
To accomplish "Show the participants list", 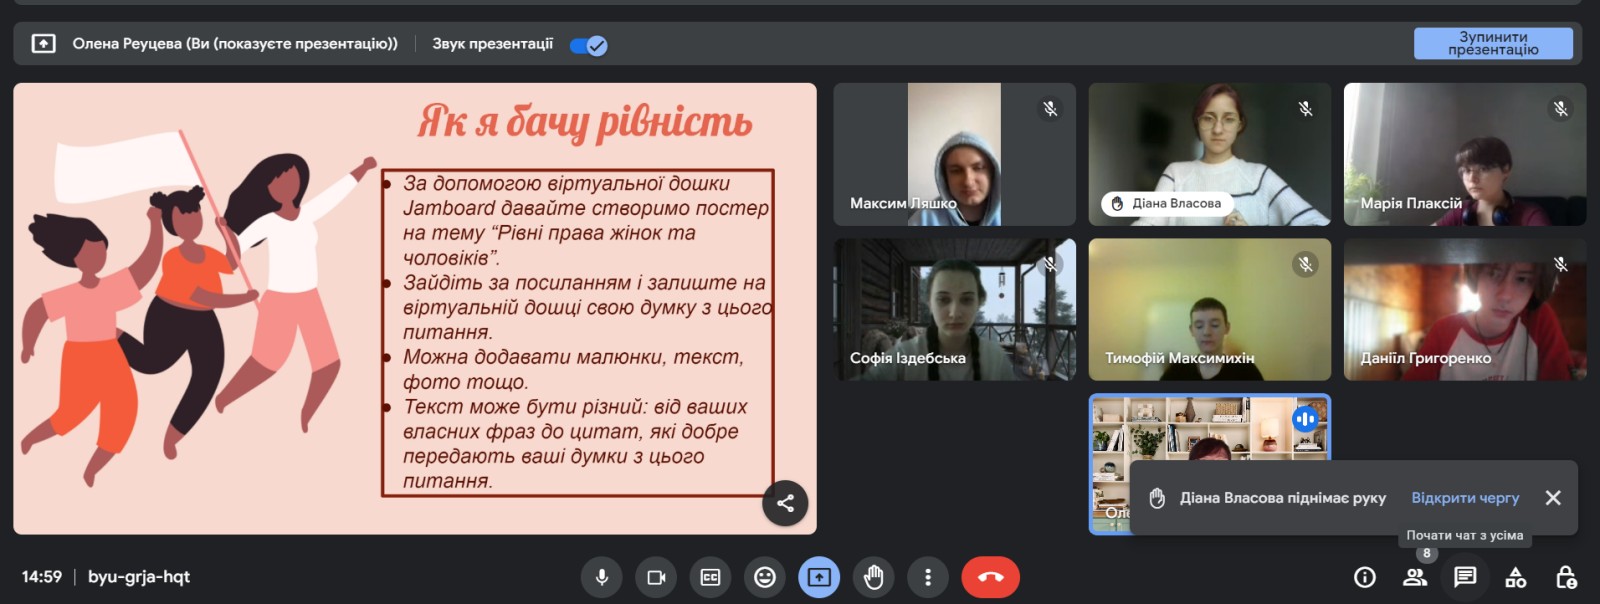I will 1415,577.
